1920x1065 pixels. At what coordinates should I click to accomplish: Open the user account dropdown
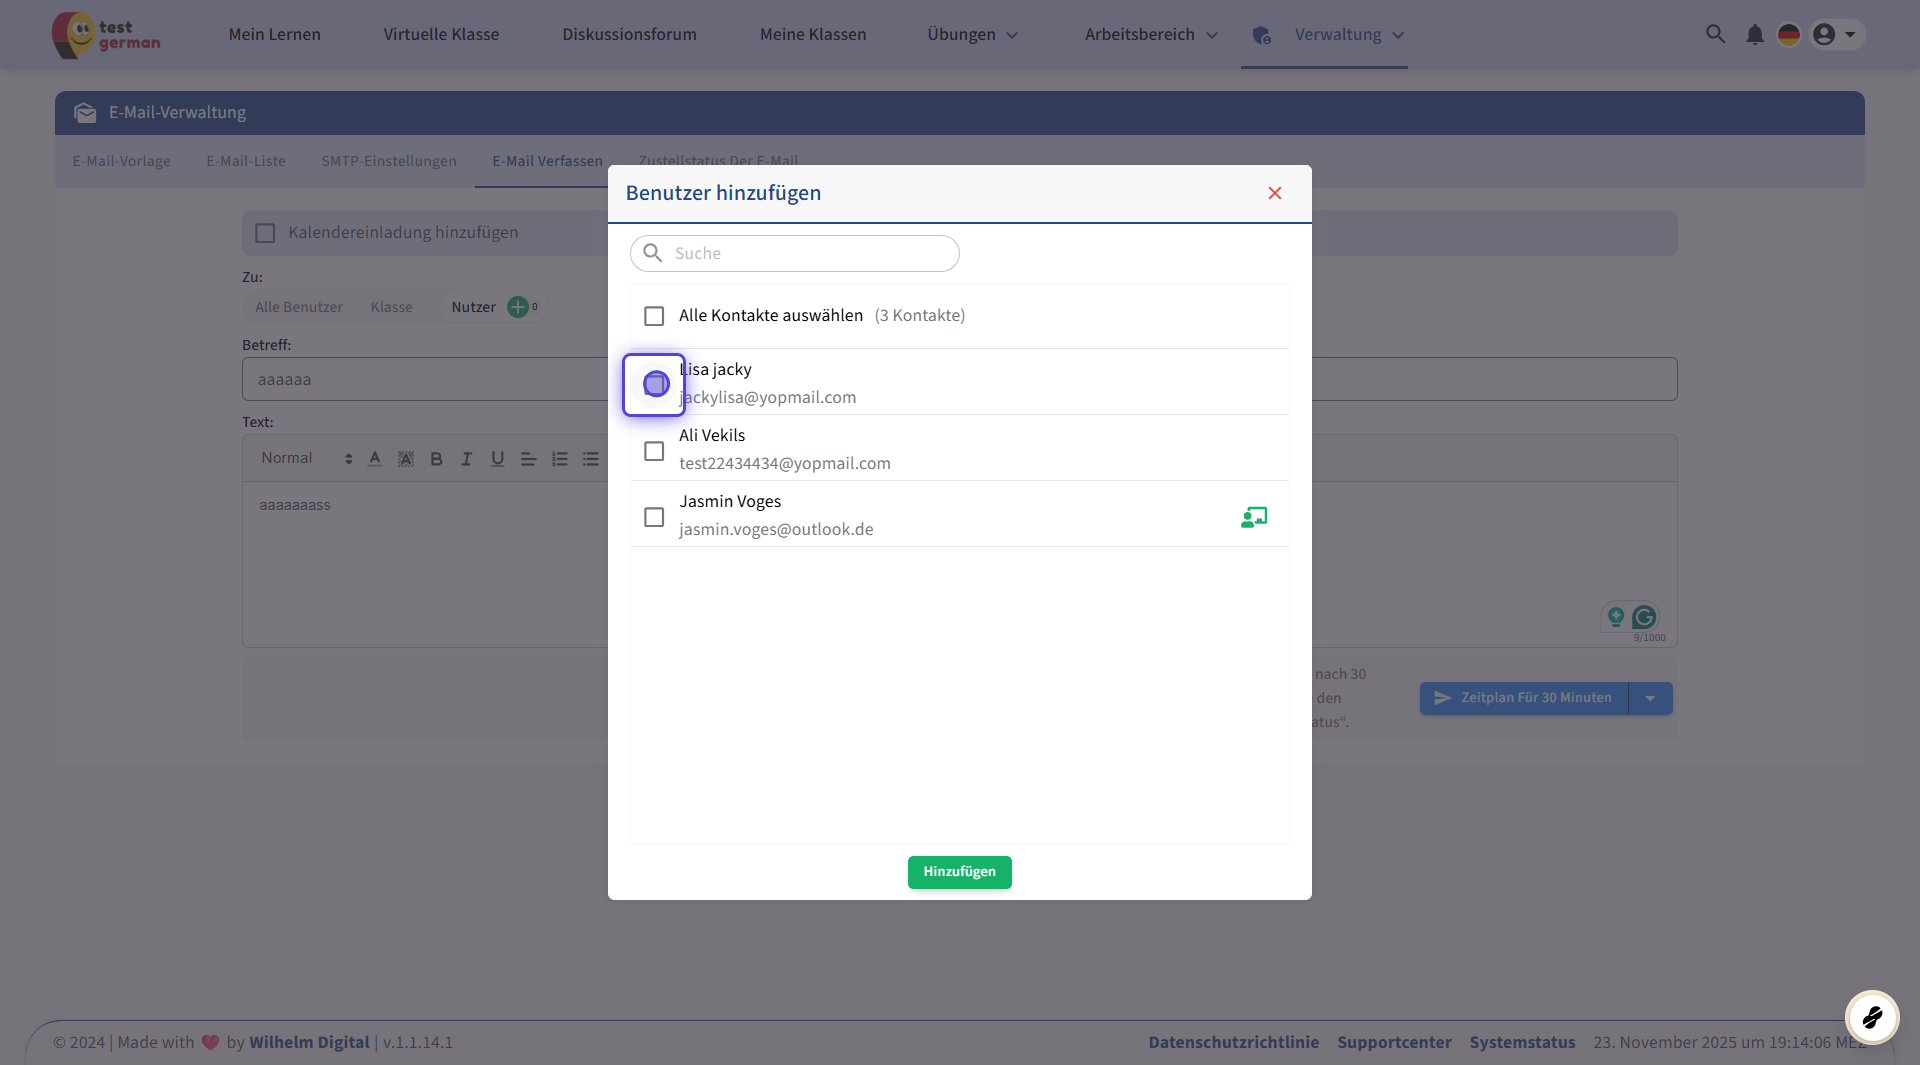pos(1835,35)
